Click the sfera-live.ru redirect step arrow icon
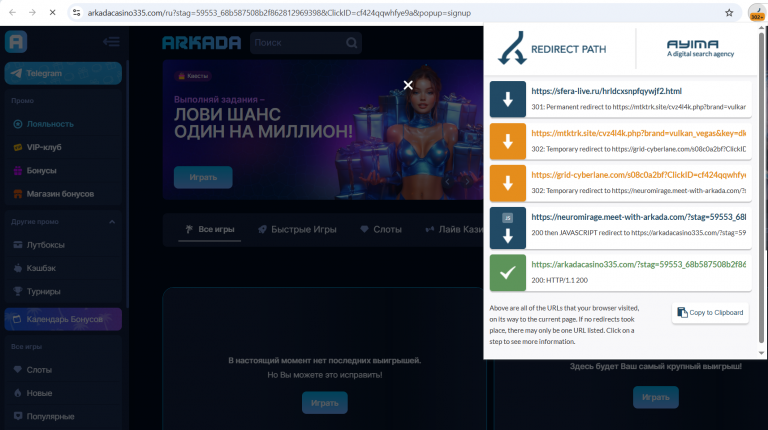The width and height of the screenshot is (768, 430). coord(508,99)
